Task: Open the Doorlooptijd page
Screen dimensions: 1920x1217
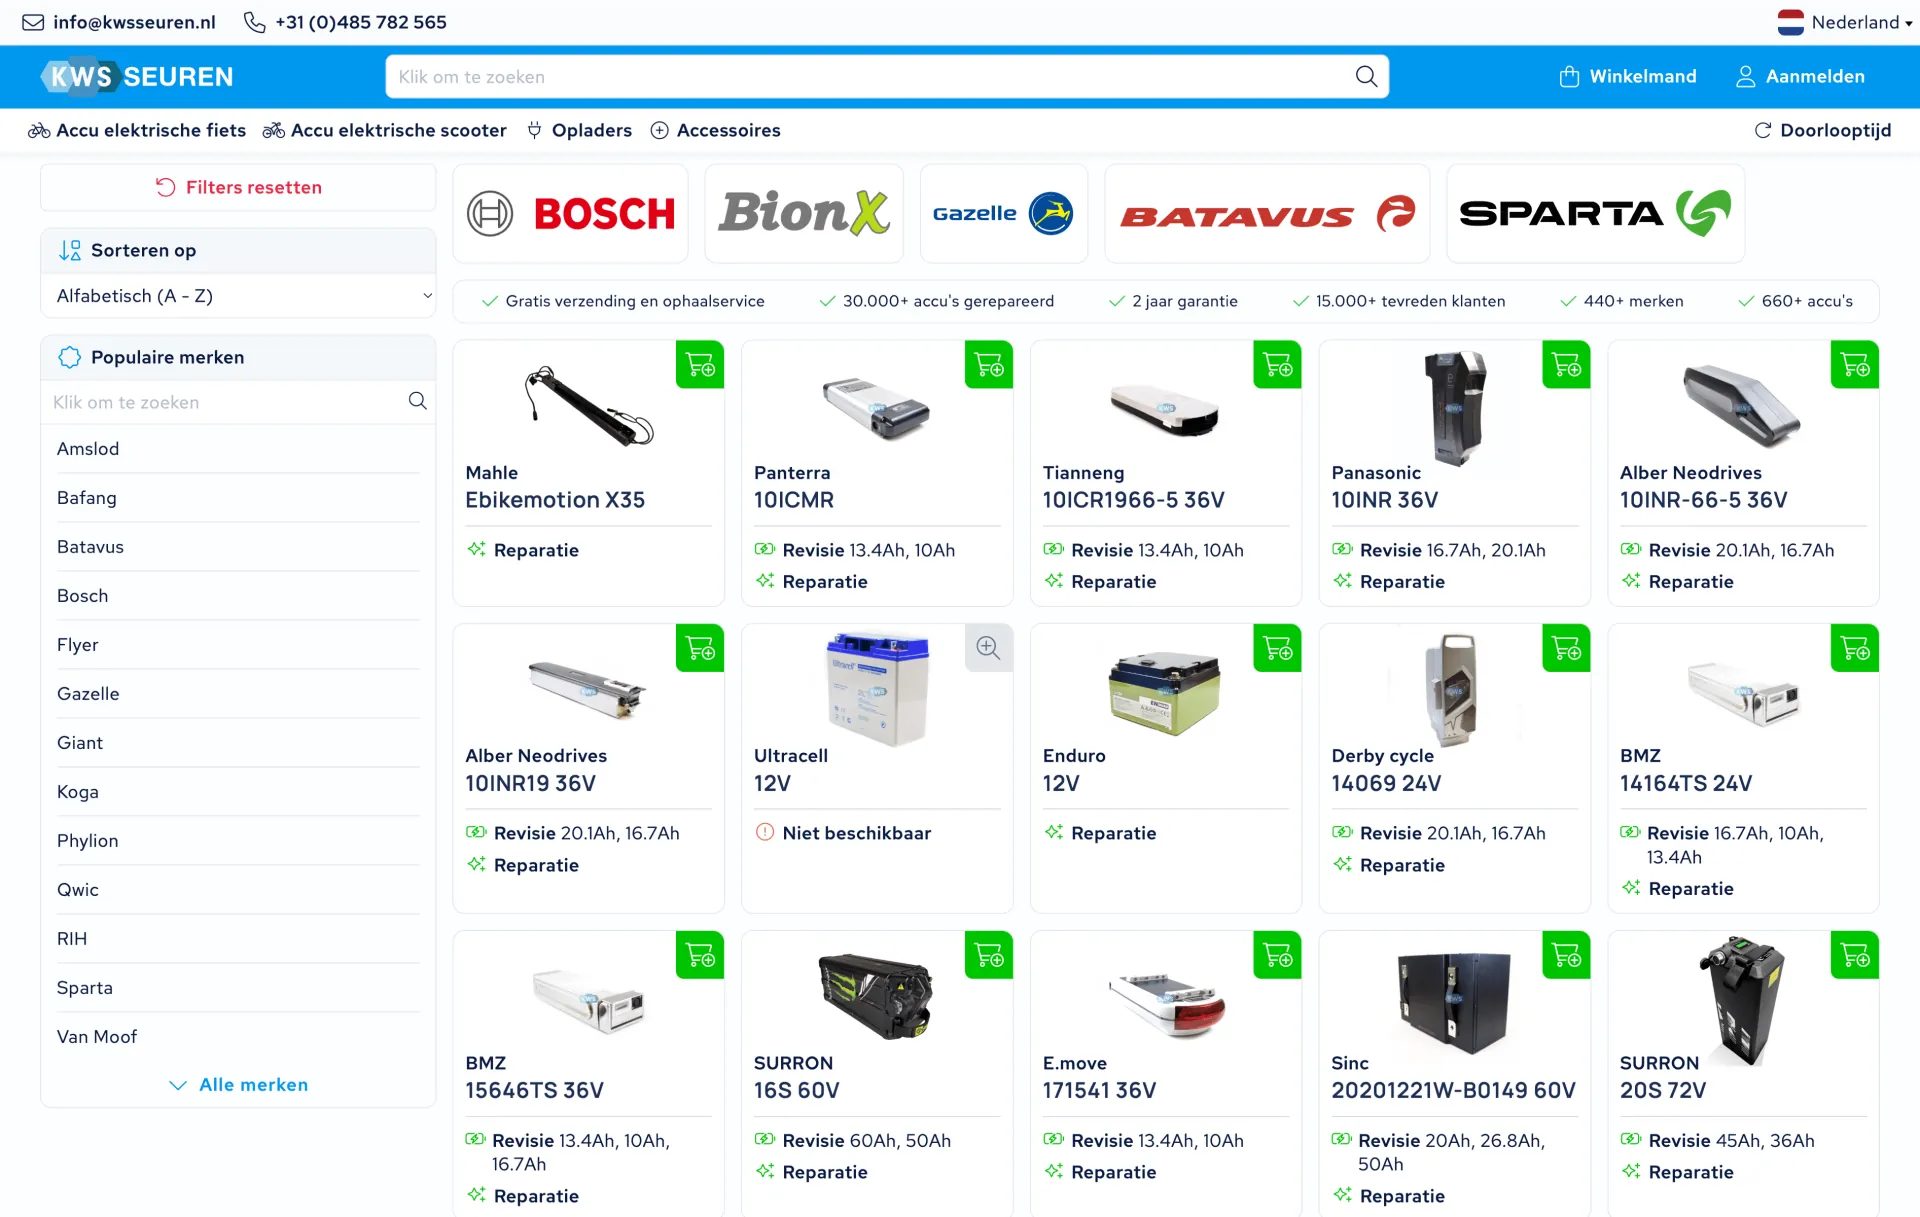Action: click(x=1823, y=130)
